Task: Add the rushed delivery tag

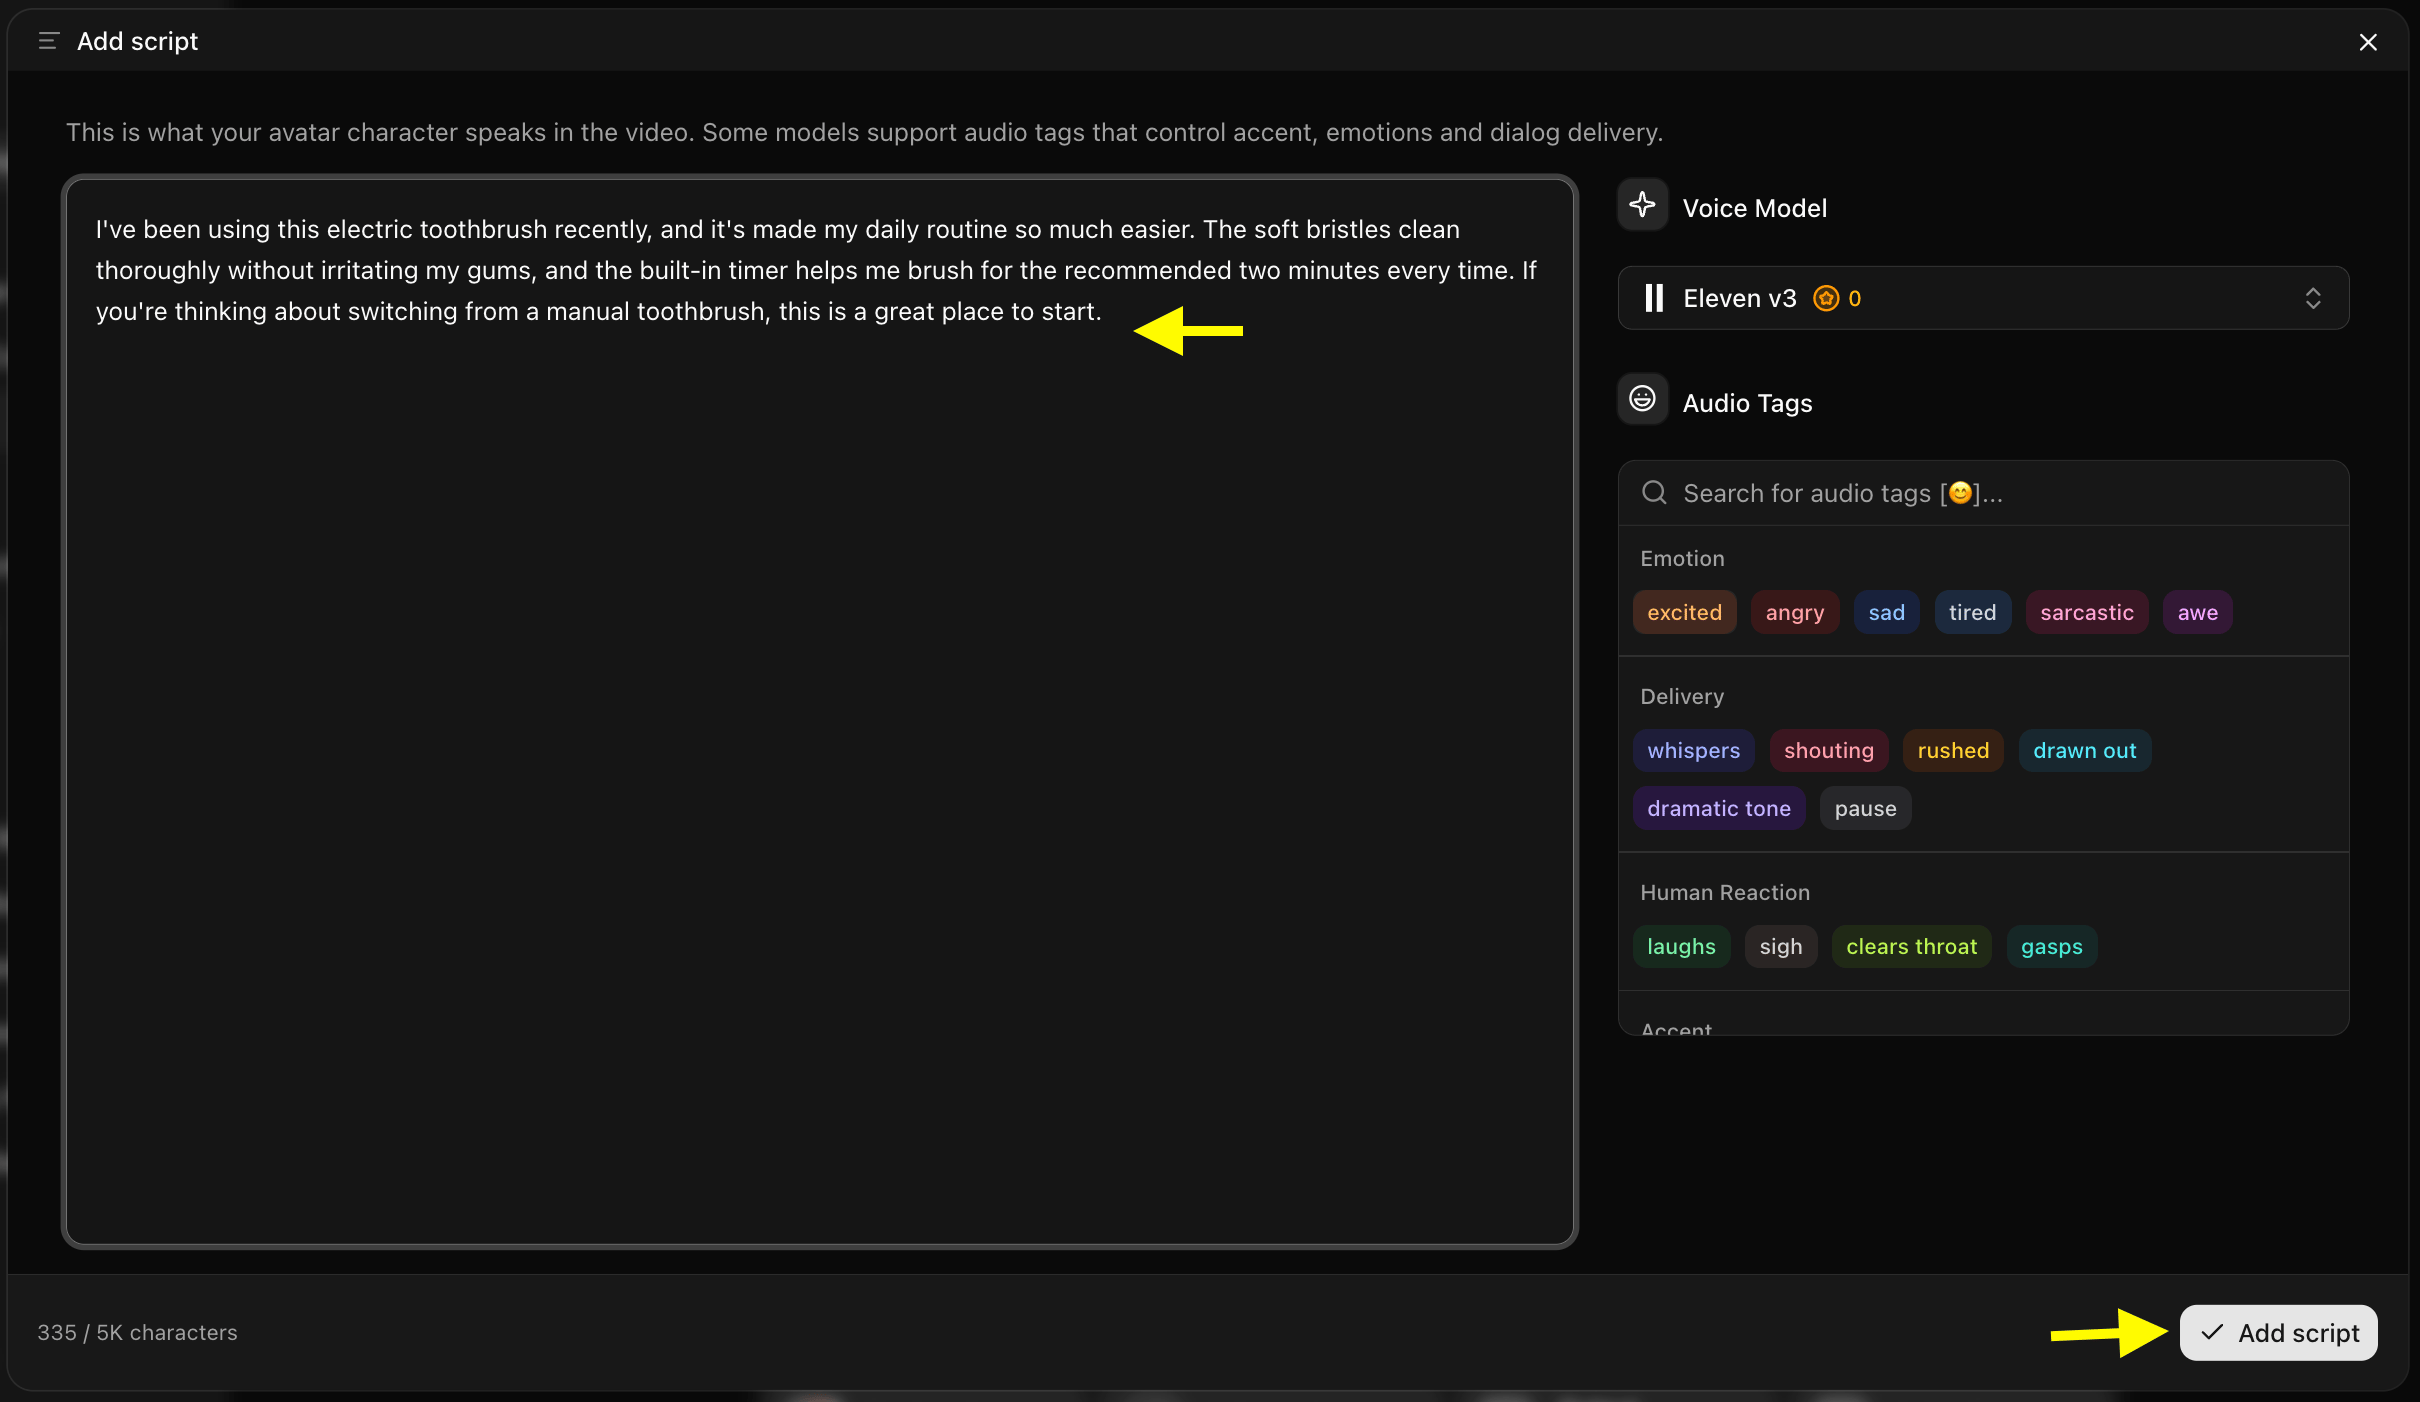Action: pos(1952,750)
